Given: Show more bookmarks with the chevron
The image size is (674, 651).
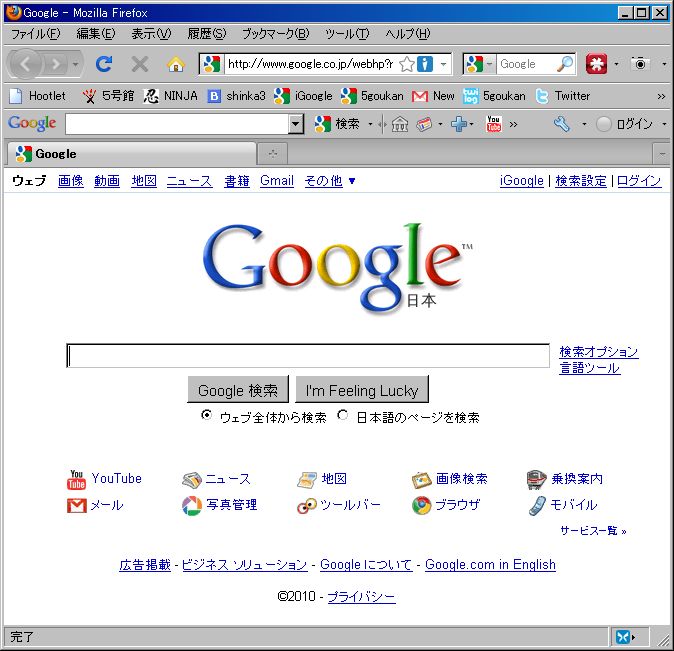Looking at the screenshot, I should point(662,96).
